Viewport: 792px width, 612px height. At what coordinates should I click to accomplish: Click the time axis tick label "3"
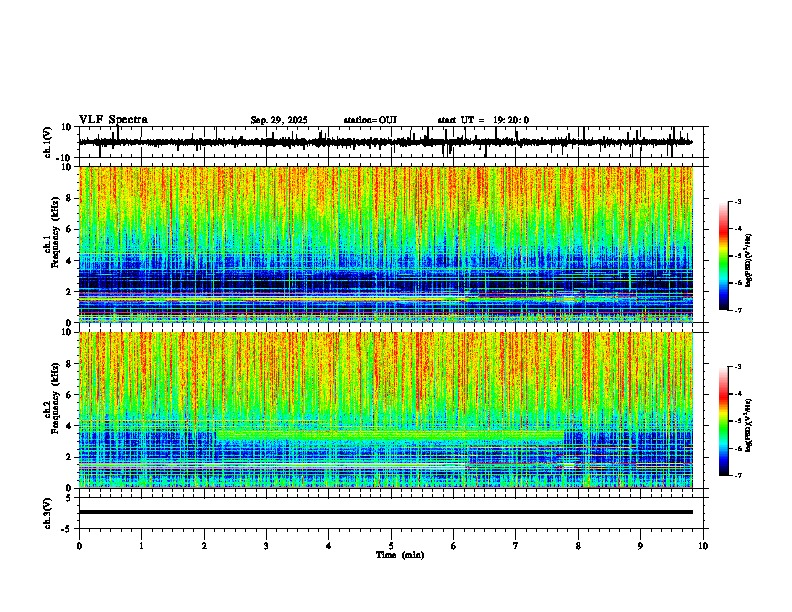(266, 546)
